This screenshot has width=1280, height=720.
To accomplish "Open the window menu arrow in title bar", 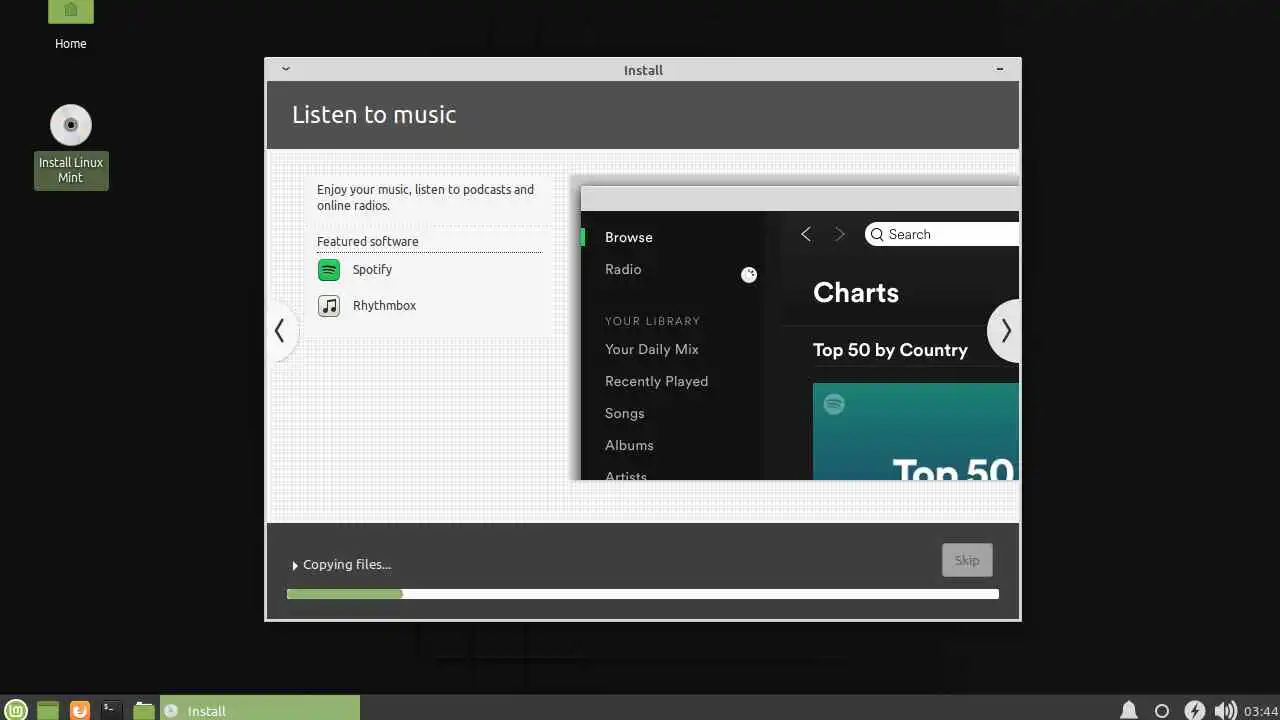I will (x=286, y=69).
